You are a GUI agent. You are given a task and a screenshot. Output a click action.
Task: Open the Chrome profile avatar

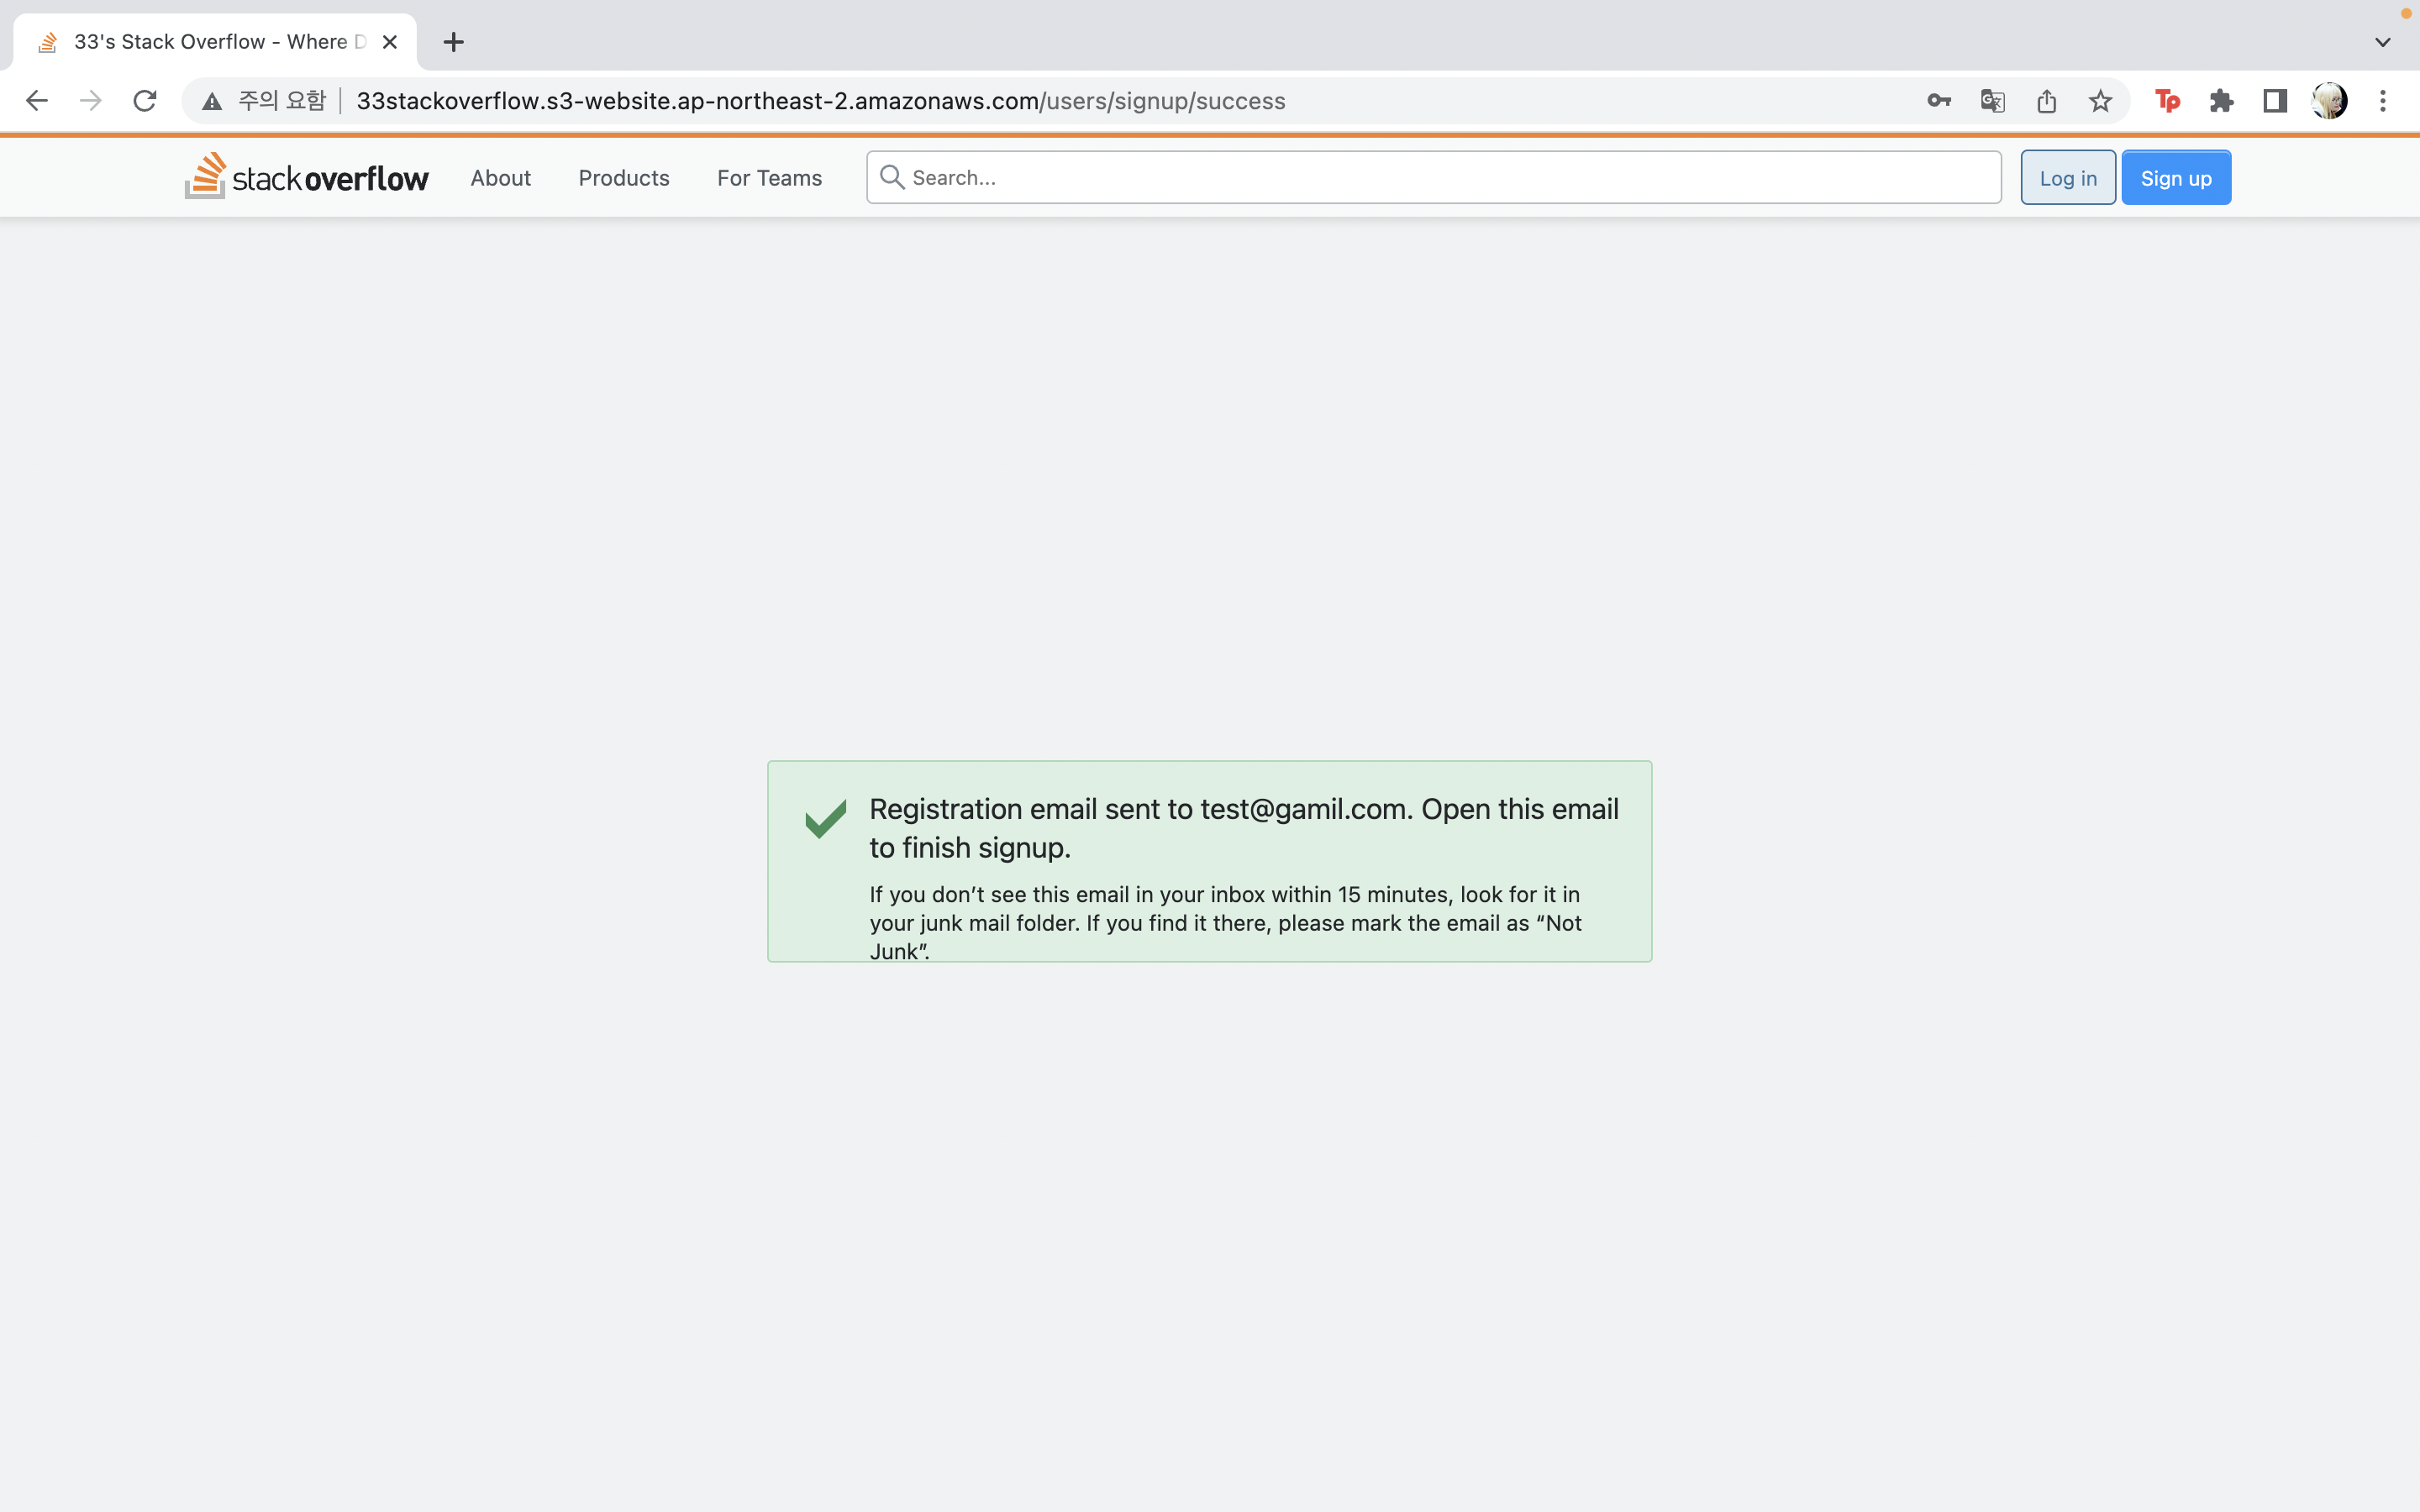tap(2329, 101)
